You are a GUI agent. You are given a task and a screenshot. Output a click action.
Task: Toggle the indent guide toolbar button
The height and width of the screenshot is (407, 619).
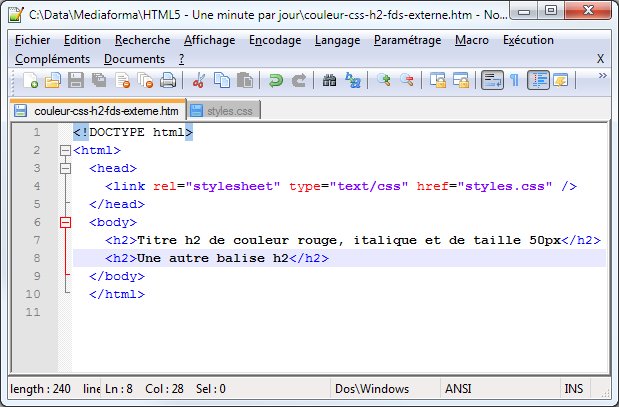pyautogui.click(x=538, y=81)
